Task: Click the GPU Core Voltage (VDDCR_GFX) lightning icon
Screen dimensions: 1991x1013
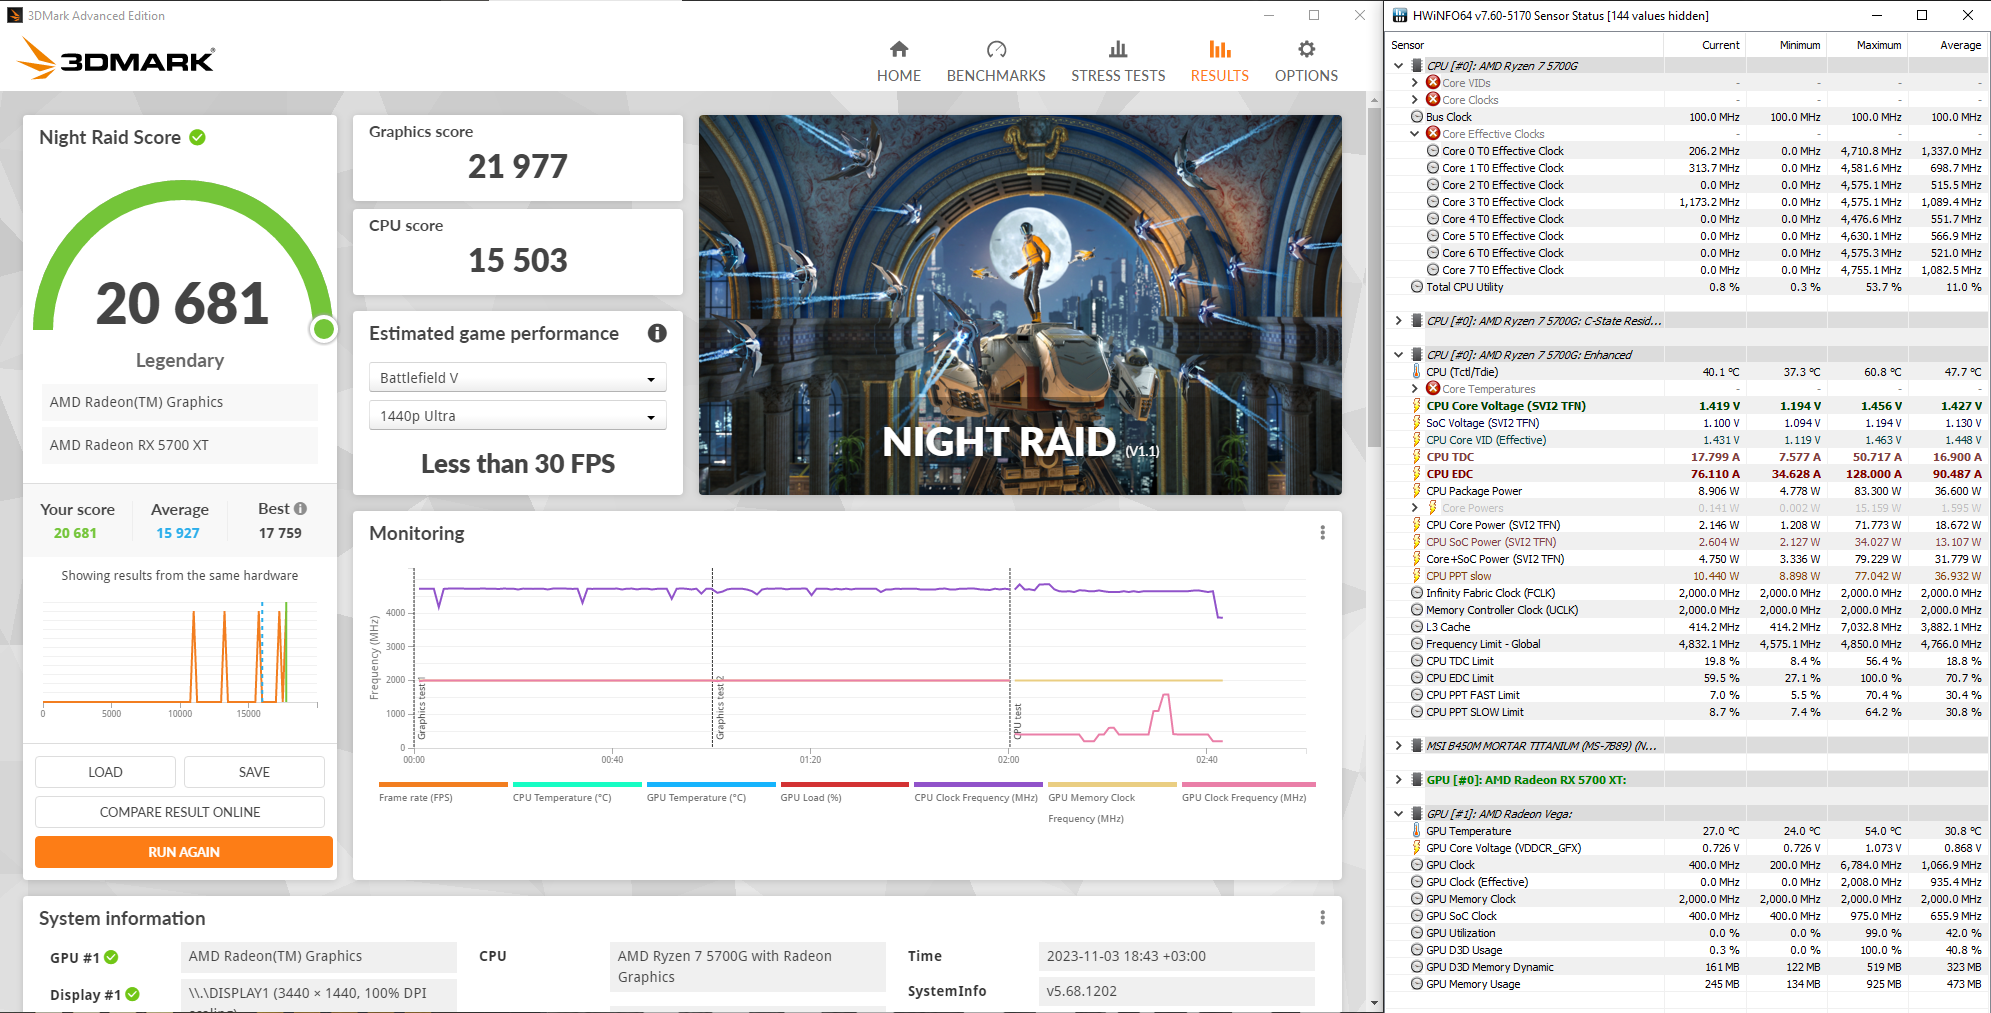Action: (x=1417, y=848)
